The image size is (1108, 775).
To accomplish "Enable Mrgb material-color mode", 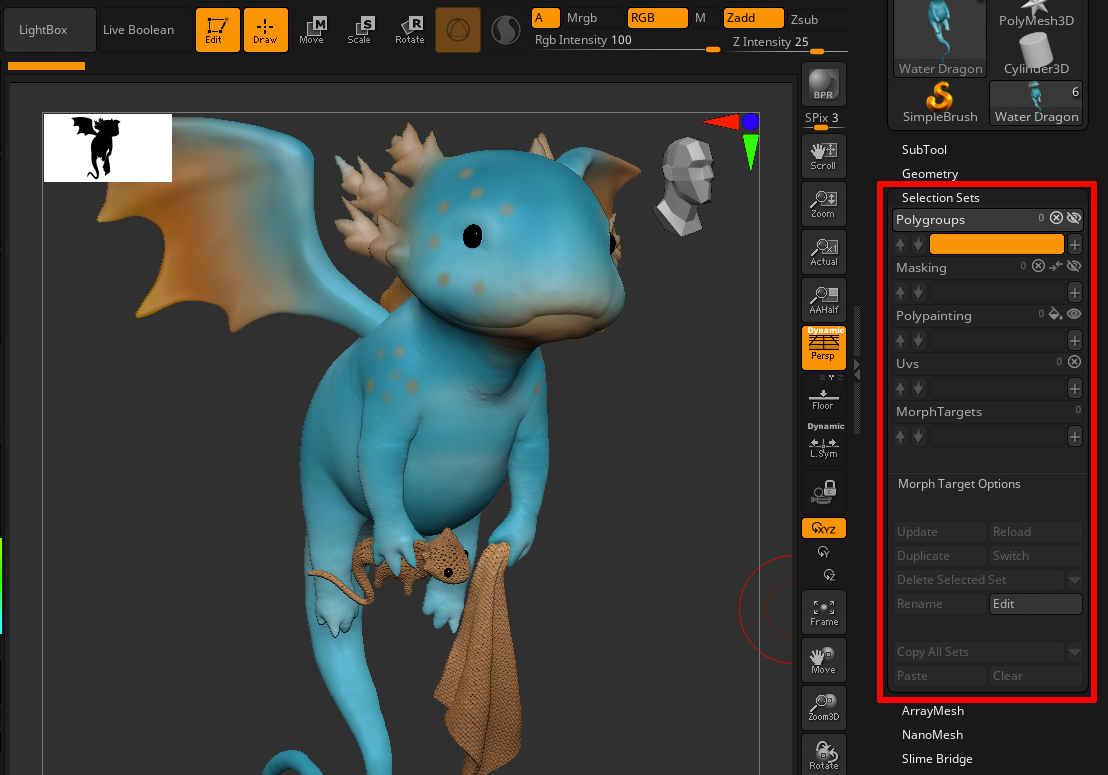I will [x=582, y=18].
